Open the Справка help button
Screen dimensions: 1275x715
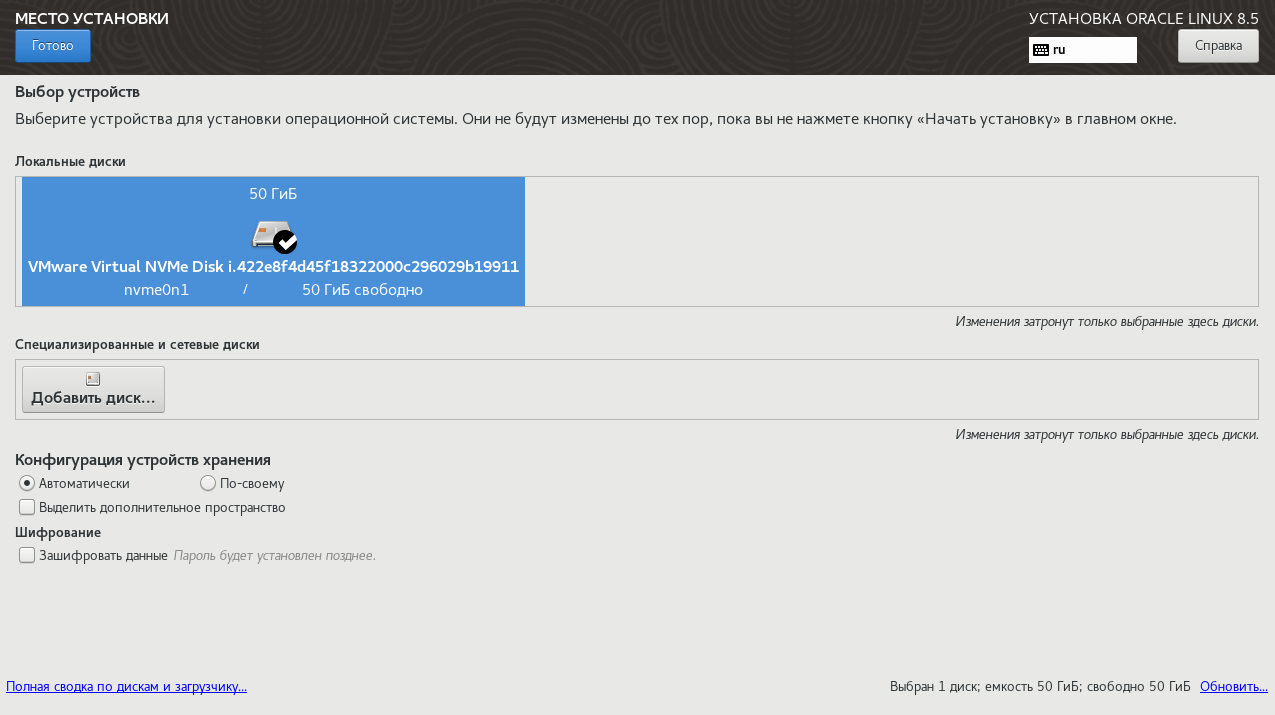[1218, 46]
